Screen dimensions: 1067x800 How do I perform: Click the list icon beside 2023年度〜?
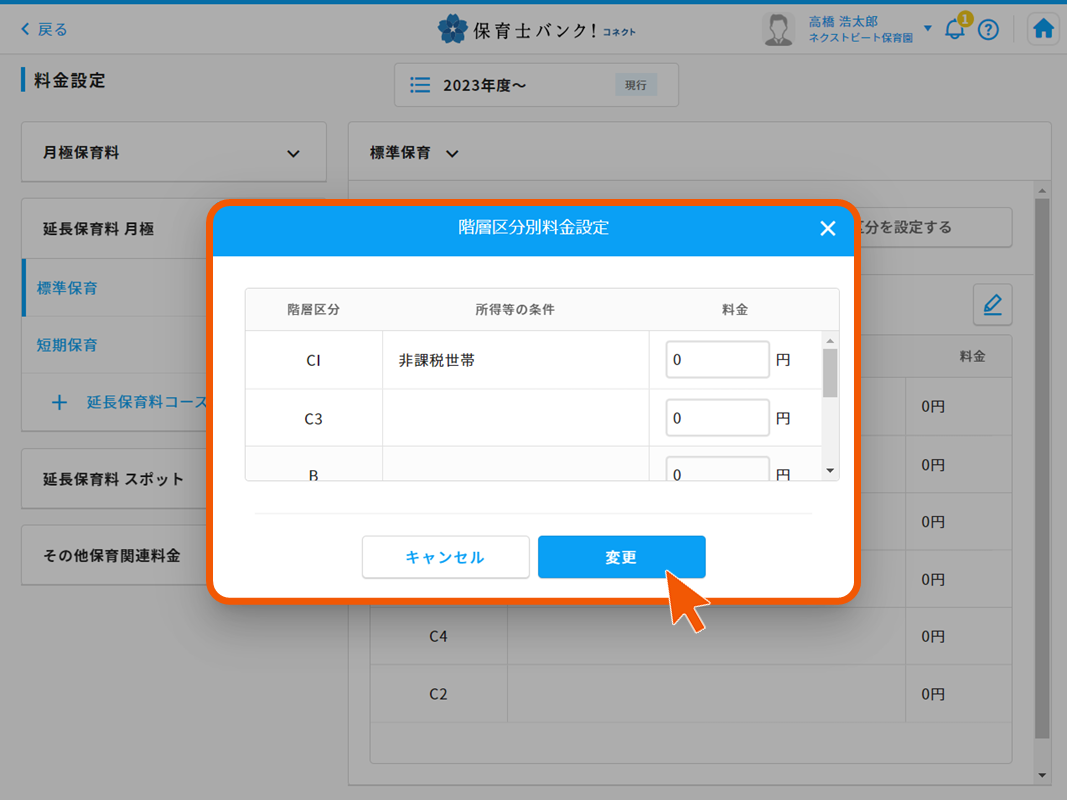click(421, 86)
